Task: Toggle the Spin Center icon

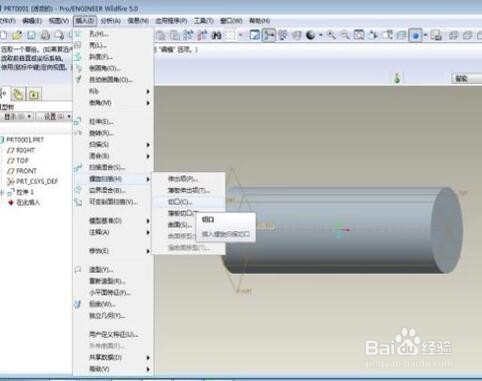Action: click(x=269, y=35)
